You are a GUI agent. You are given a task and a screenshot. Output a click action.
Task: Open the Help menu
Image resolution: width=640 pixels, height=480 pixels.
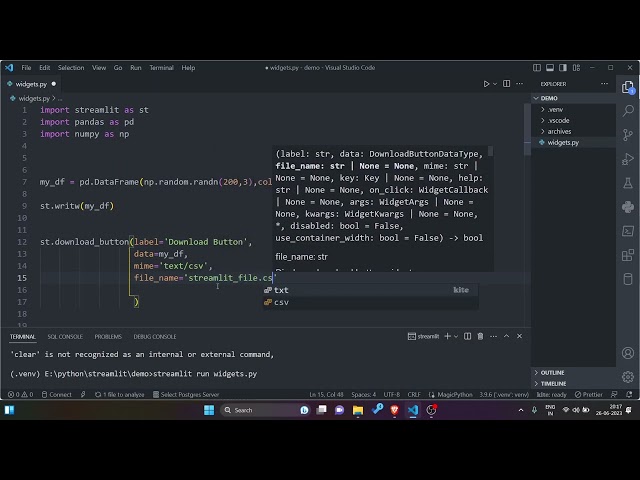point(188,68)
